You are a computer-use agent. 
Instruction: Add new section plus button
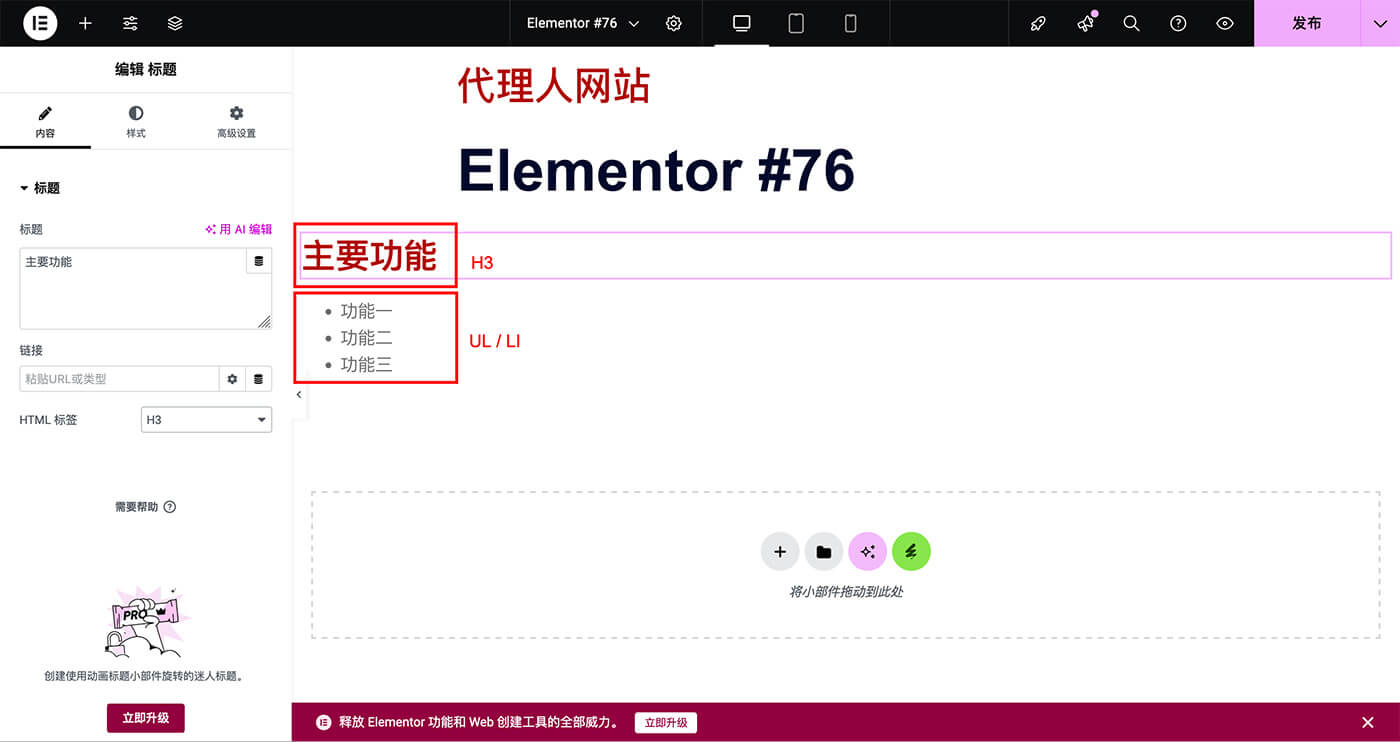pos(780,551)
